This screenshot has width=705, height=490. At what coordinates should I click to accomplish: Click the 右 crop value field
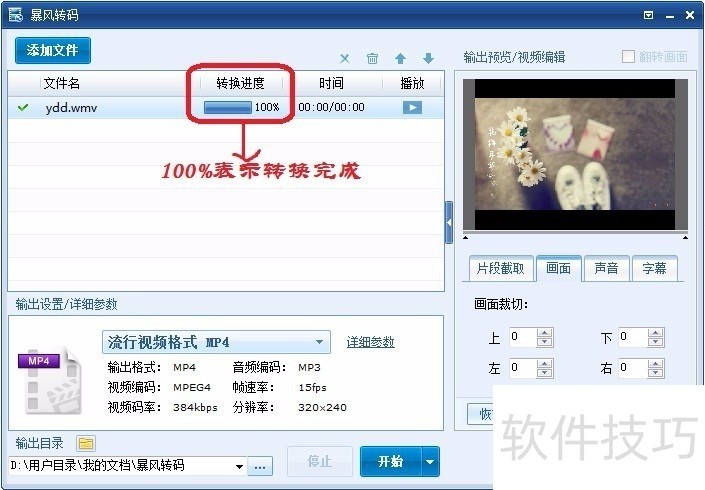click(633, 368)
